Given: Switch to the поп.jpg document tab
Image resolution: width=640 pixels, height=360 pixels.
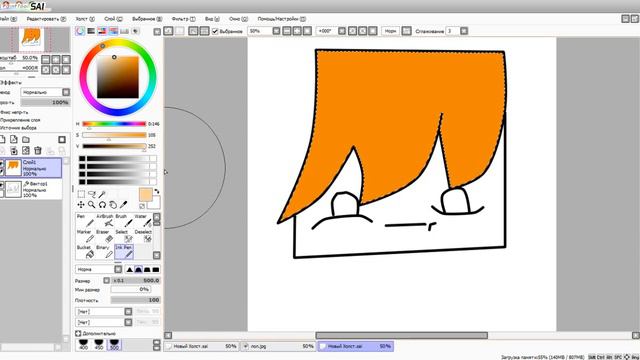Looking at the screenshot, I should 279,346.
